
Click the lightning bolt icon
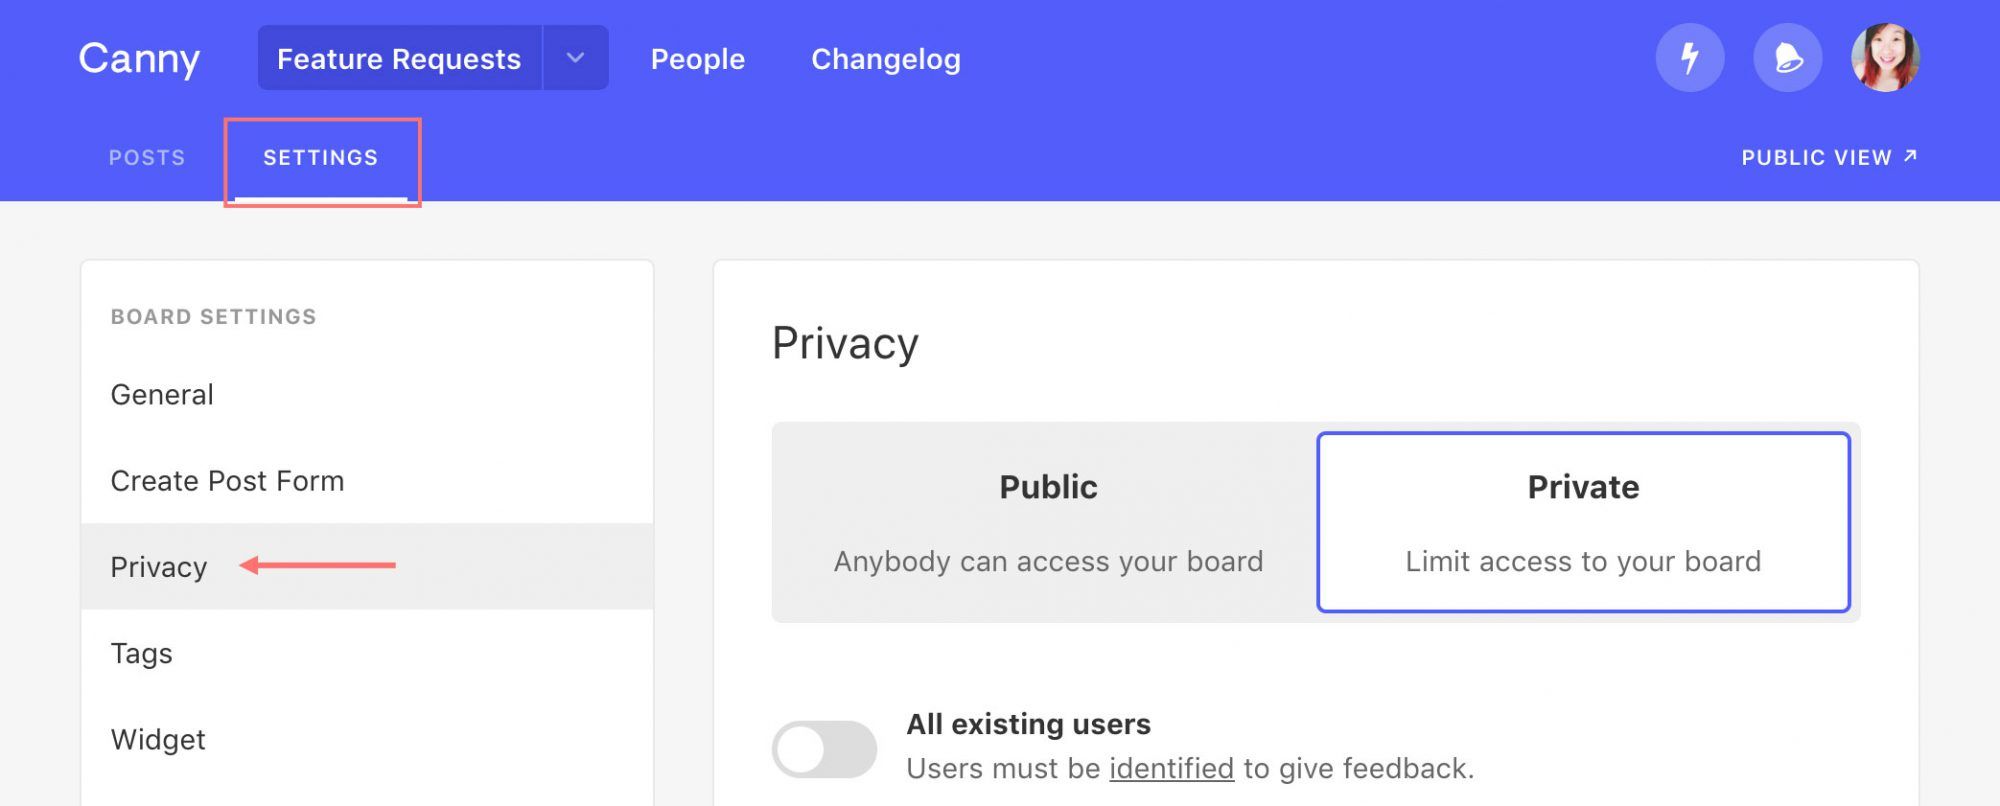(1689, 58)
